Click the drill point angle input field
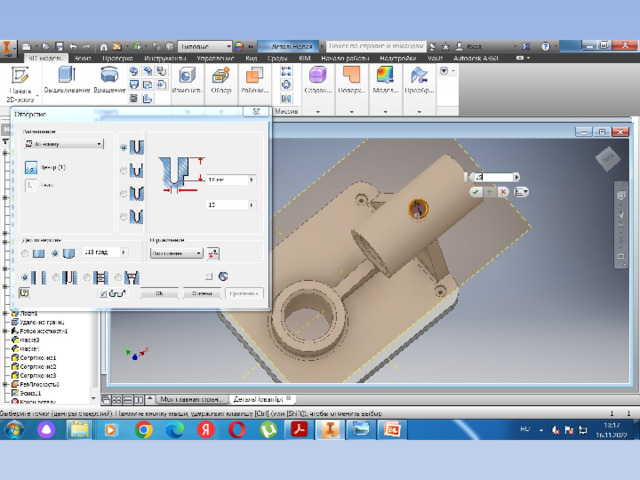 [x=102, y=252]
